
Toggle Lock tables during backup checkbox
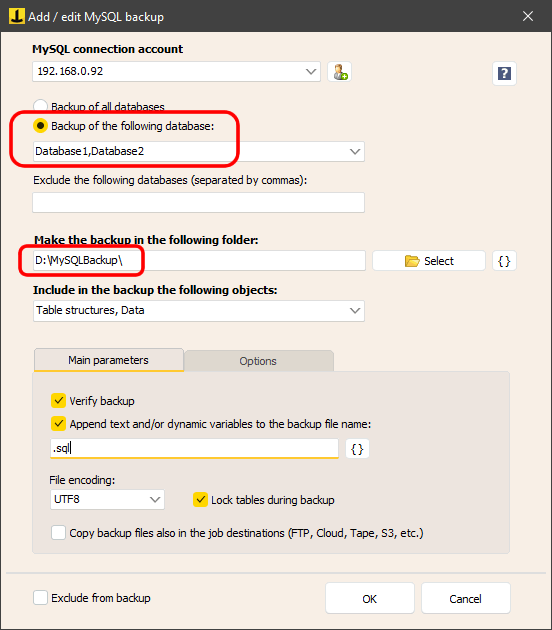click(200, 500)
